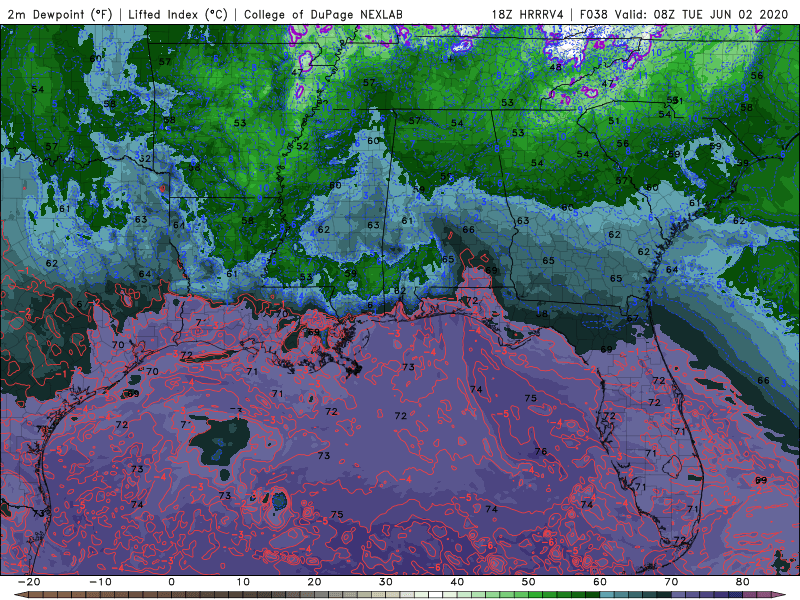Click the '60' color scale label

tap(600, 582)
